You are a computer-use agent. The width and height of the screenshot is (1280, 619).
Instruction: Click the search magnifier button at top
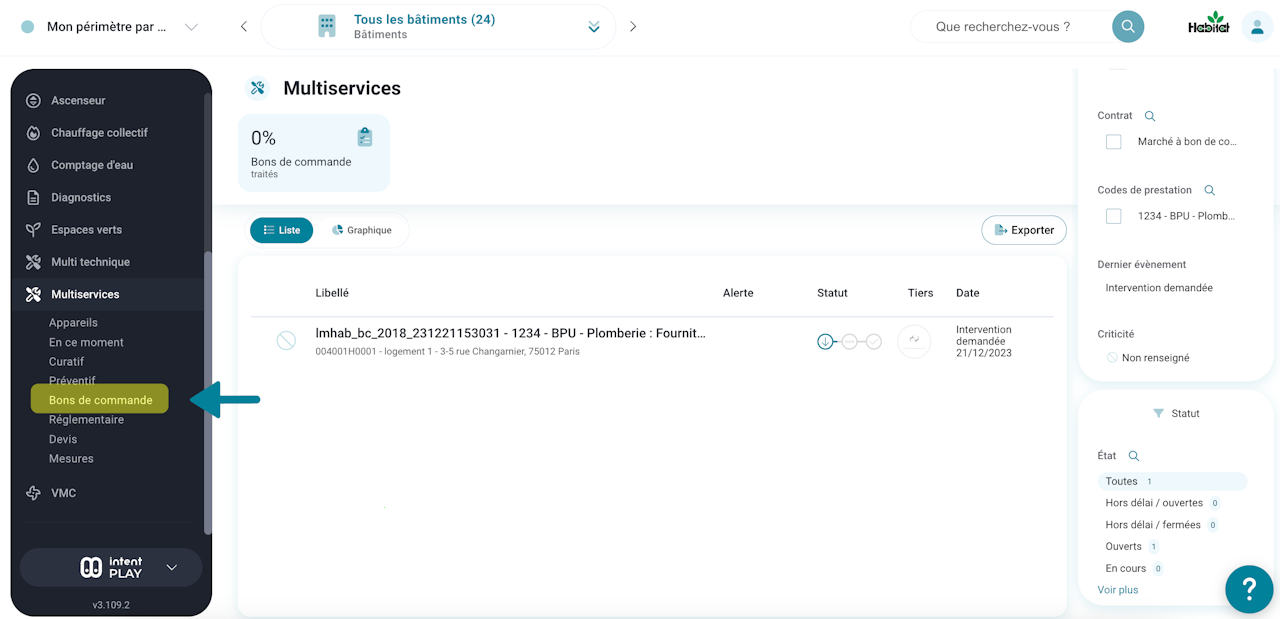pyautogui.click(x=1128, y=27)
